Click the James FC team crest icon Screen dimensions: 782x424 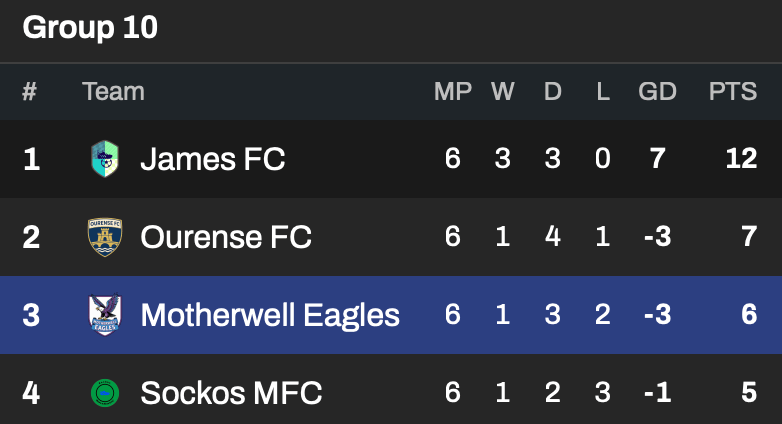(104, 158)
